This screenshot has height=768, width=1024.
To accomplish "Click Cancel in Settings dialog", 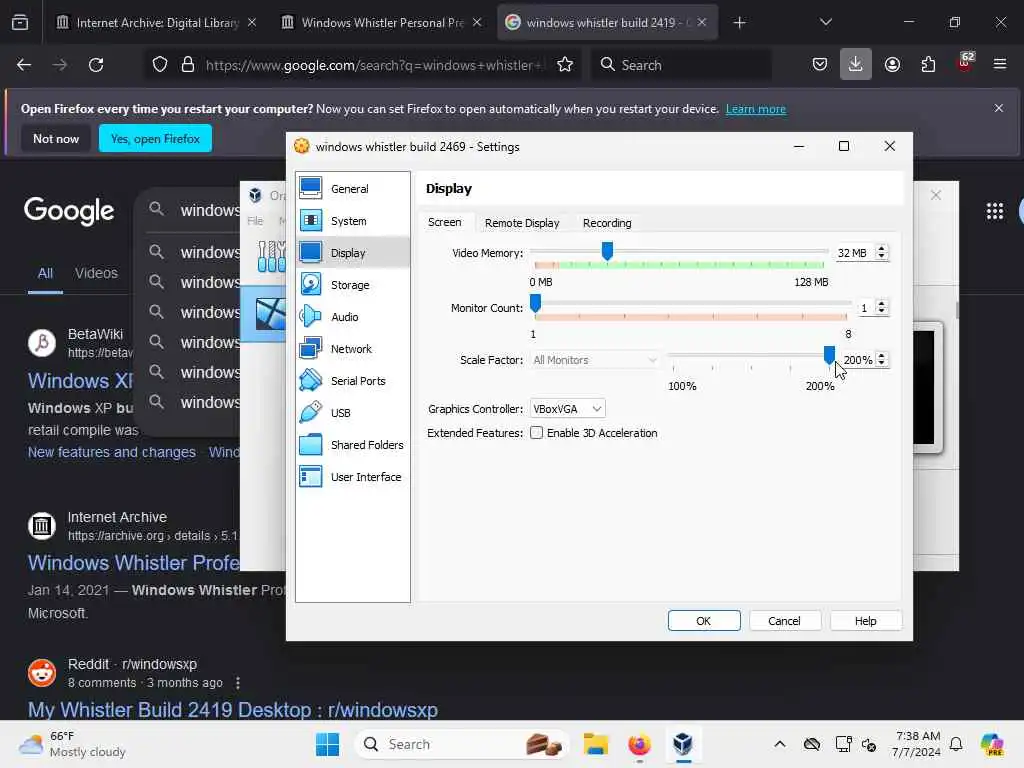I will pos(784,620).
